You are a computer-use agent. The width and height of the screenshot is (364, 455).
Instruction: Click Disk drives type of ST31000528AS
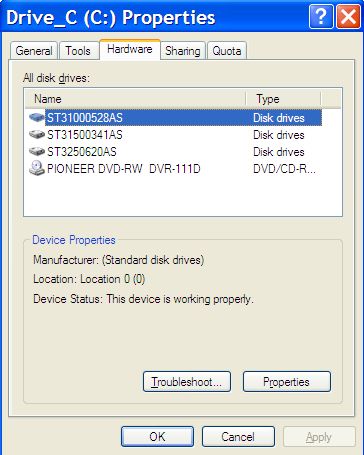point(279,118)
